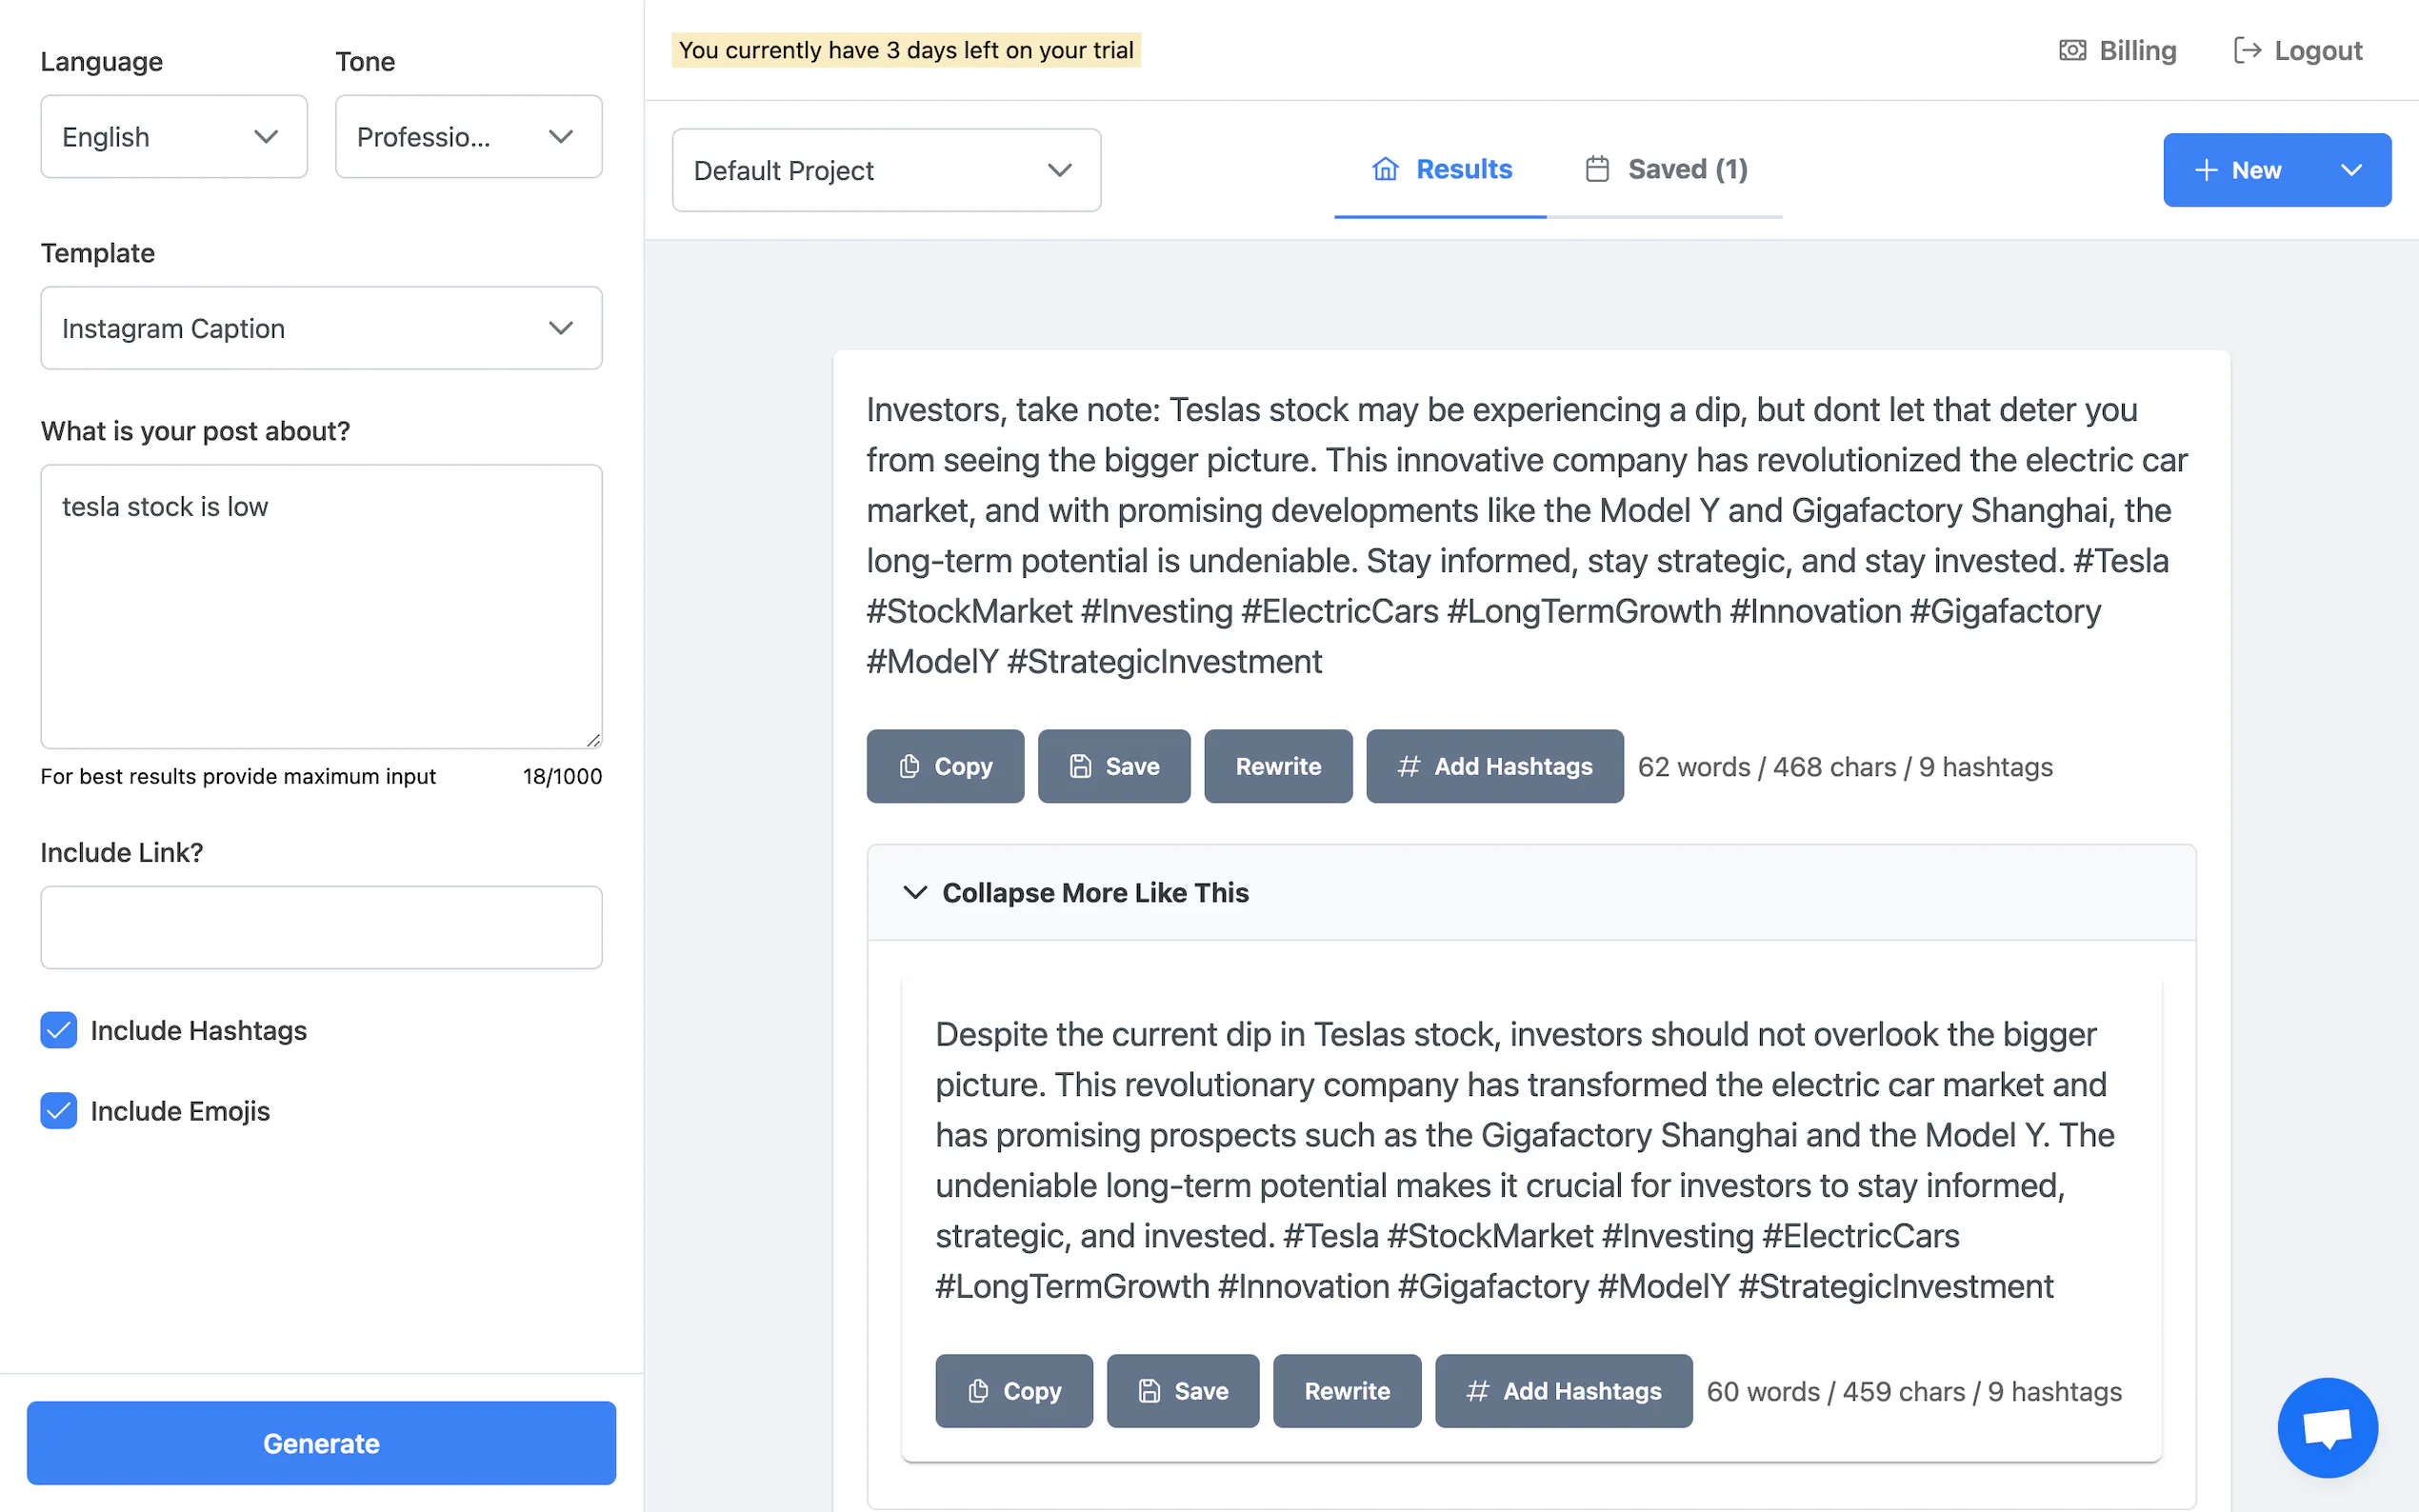
Task: Click the Logout arrow icon
Action: point(2247,51)
